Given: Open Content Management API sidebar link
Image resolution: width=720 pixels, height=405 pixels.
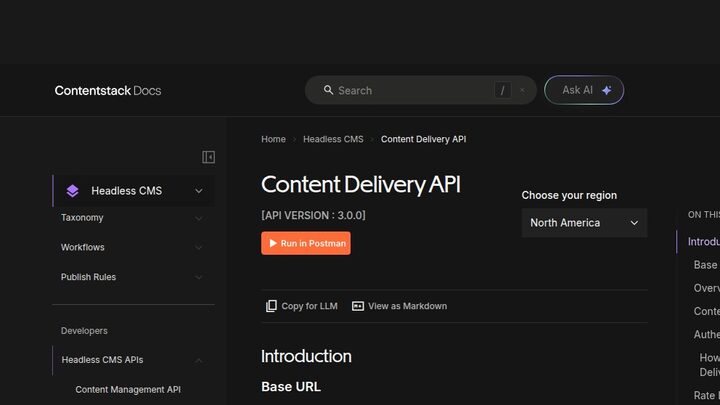Looking at the screenshot, I should pos(128,389).
